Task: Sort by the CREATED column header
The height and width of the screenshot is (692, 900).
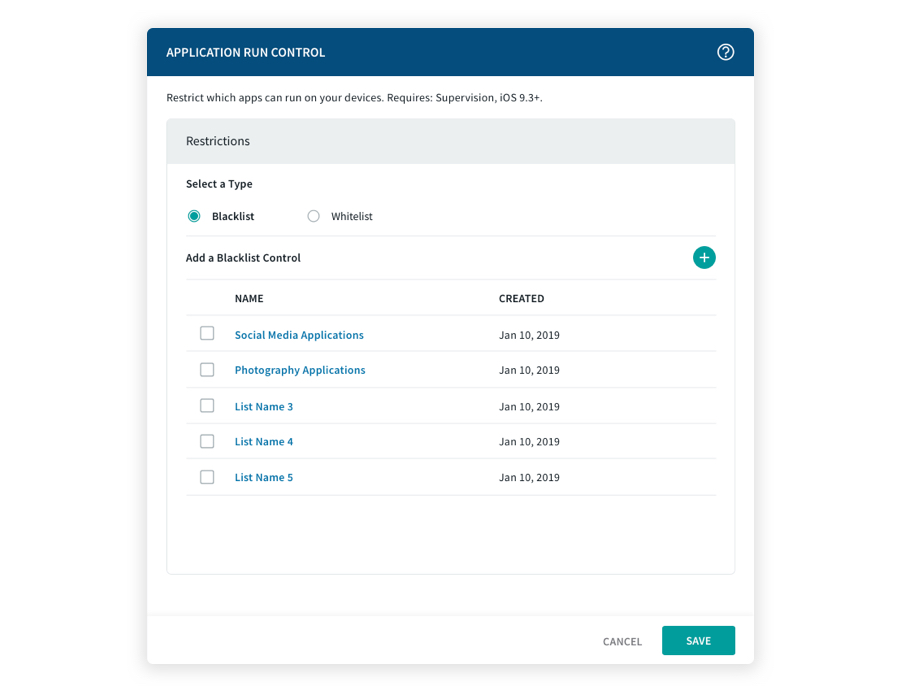Action: click(521, 298)
